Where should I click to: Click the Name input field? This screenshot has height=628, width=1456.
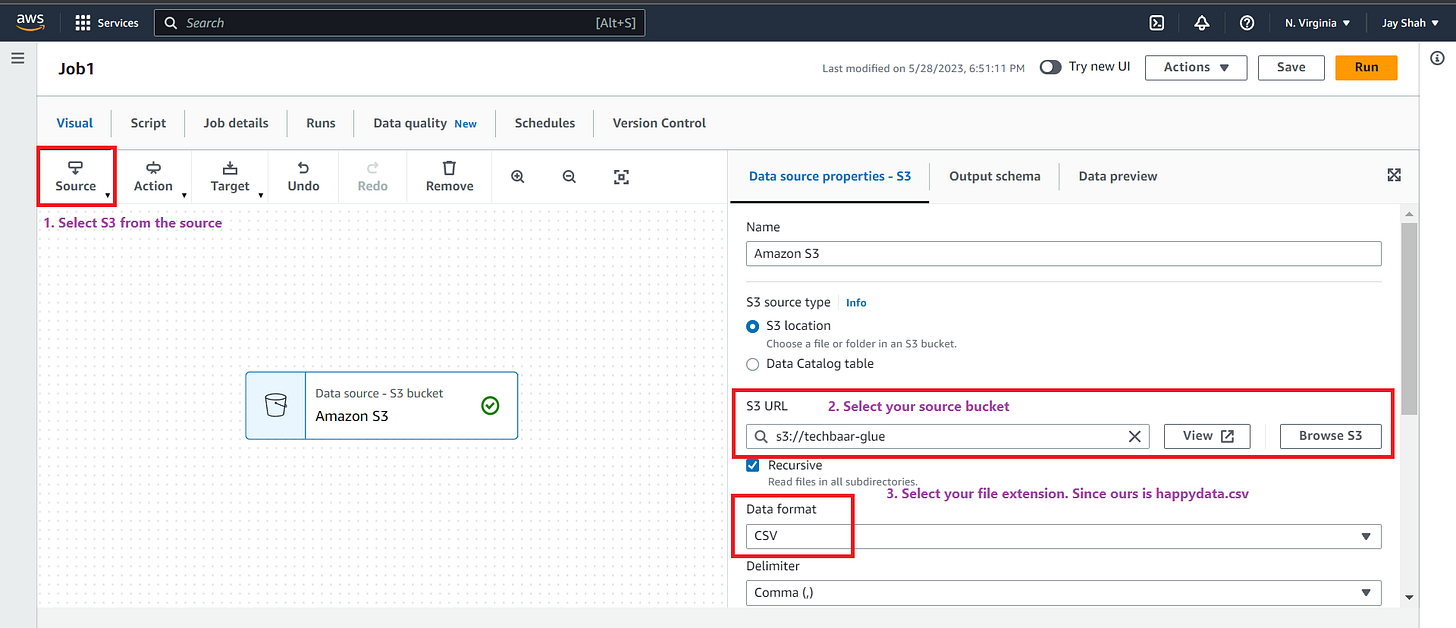[x=1064, y=254]
